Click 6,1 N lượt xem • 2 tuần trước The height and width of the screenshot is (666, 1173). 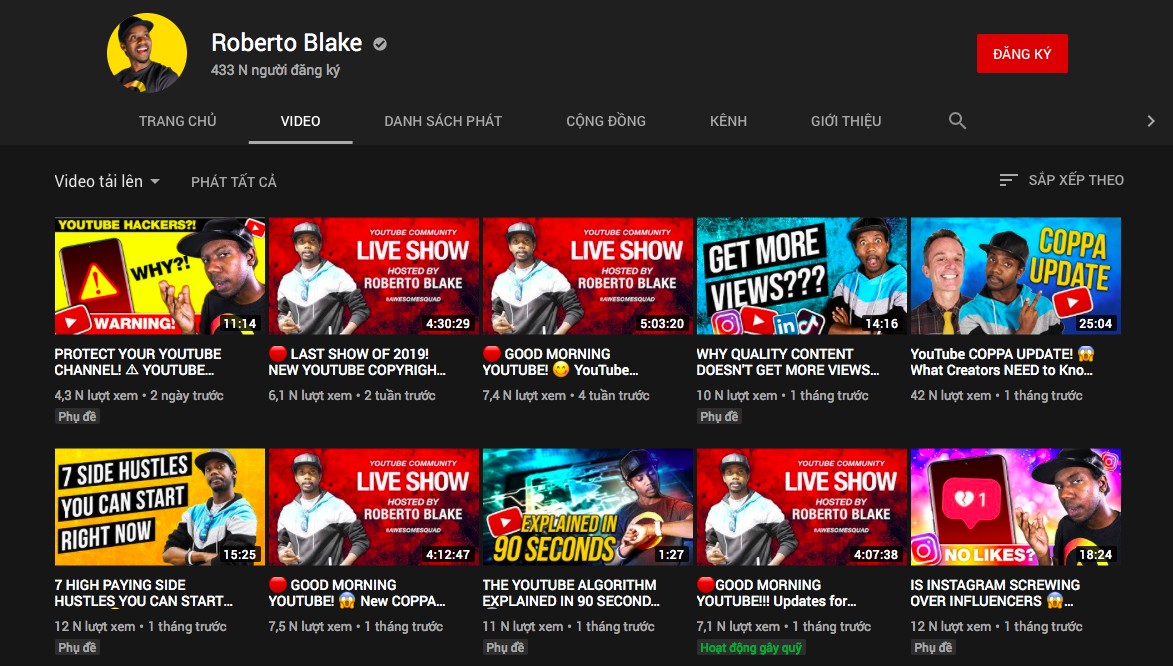point(352,396)
